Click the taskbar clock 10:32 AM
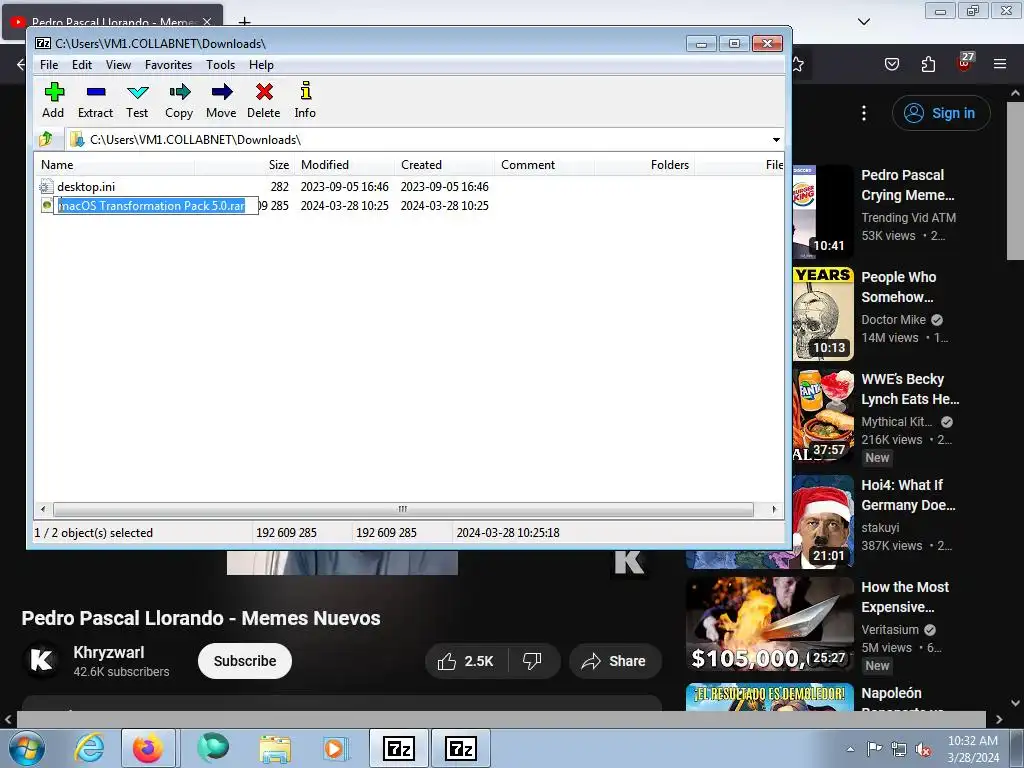 tap(972, 749)
